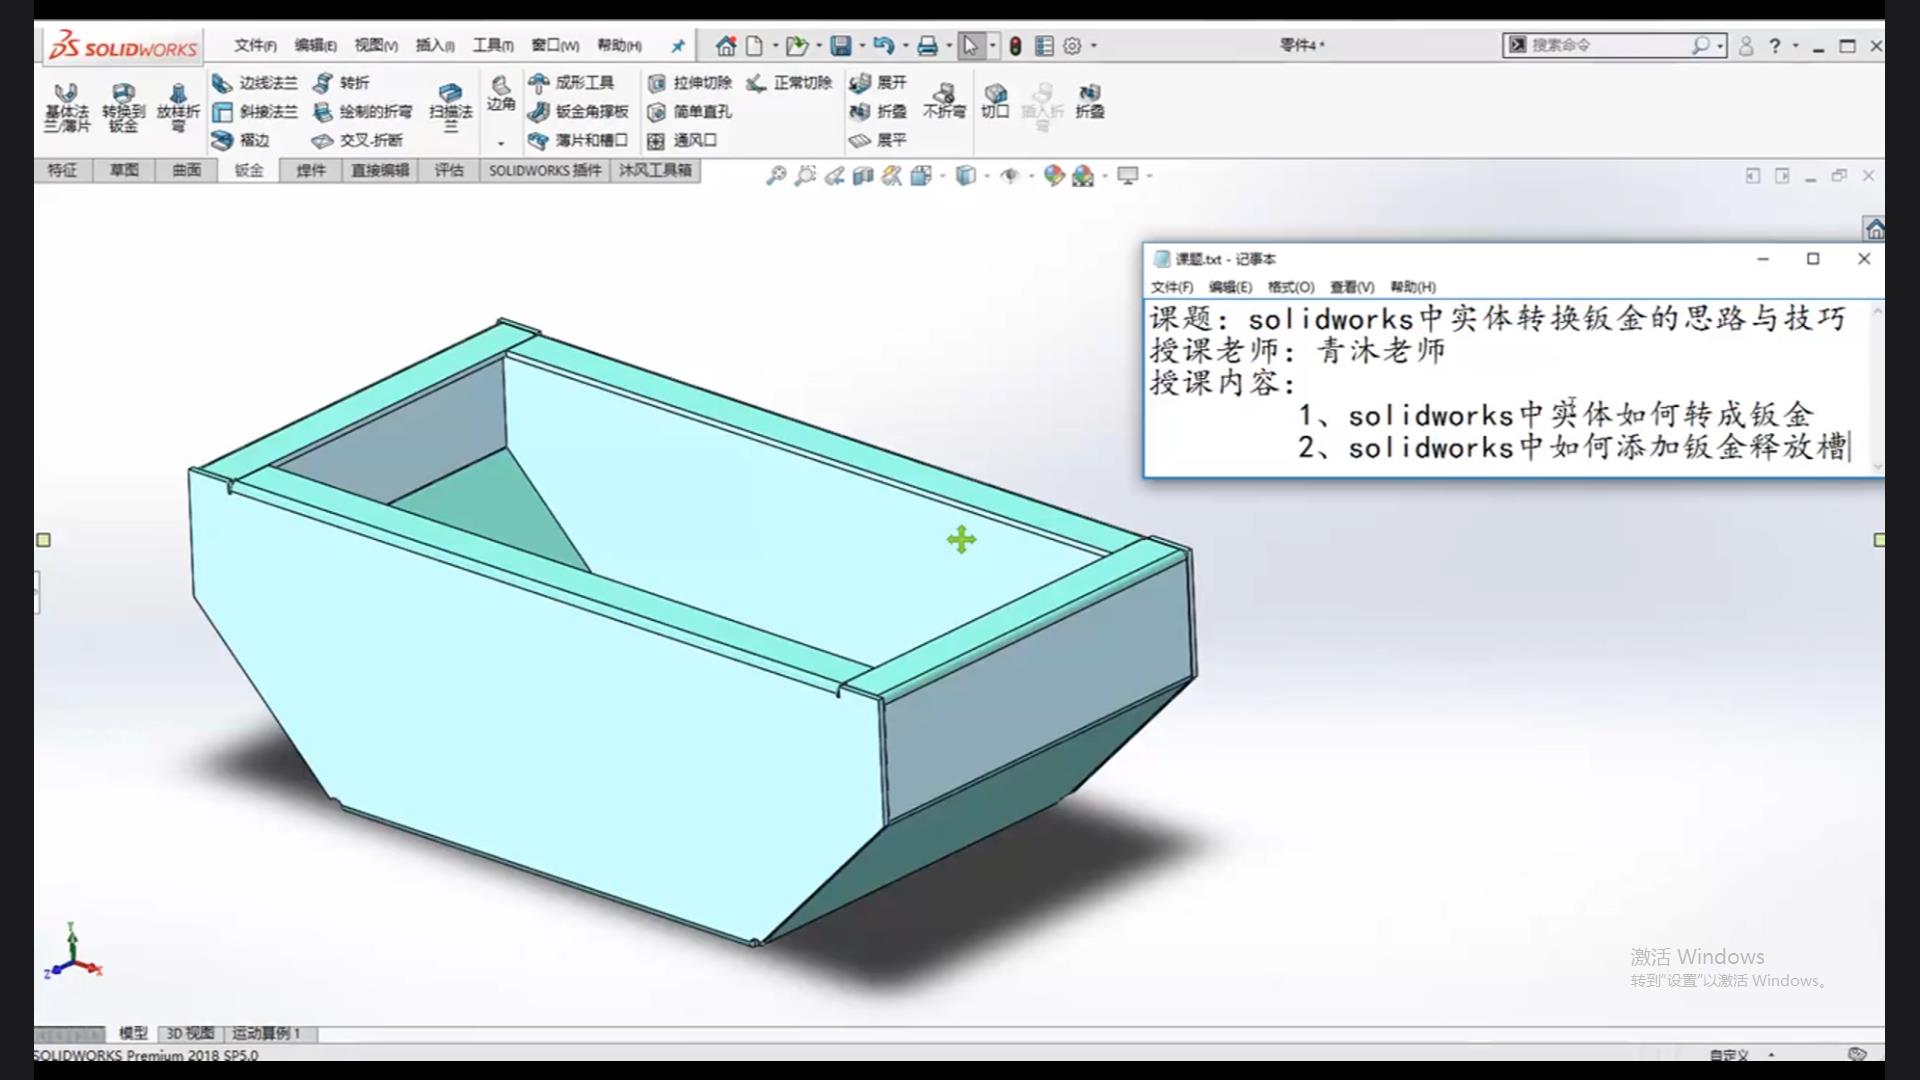Click the Corners tool icon (边角)

501,94
